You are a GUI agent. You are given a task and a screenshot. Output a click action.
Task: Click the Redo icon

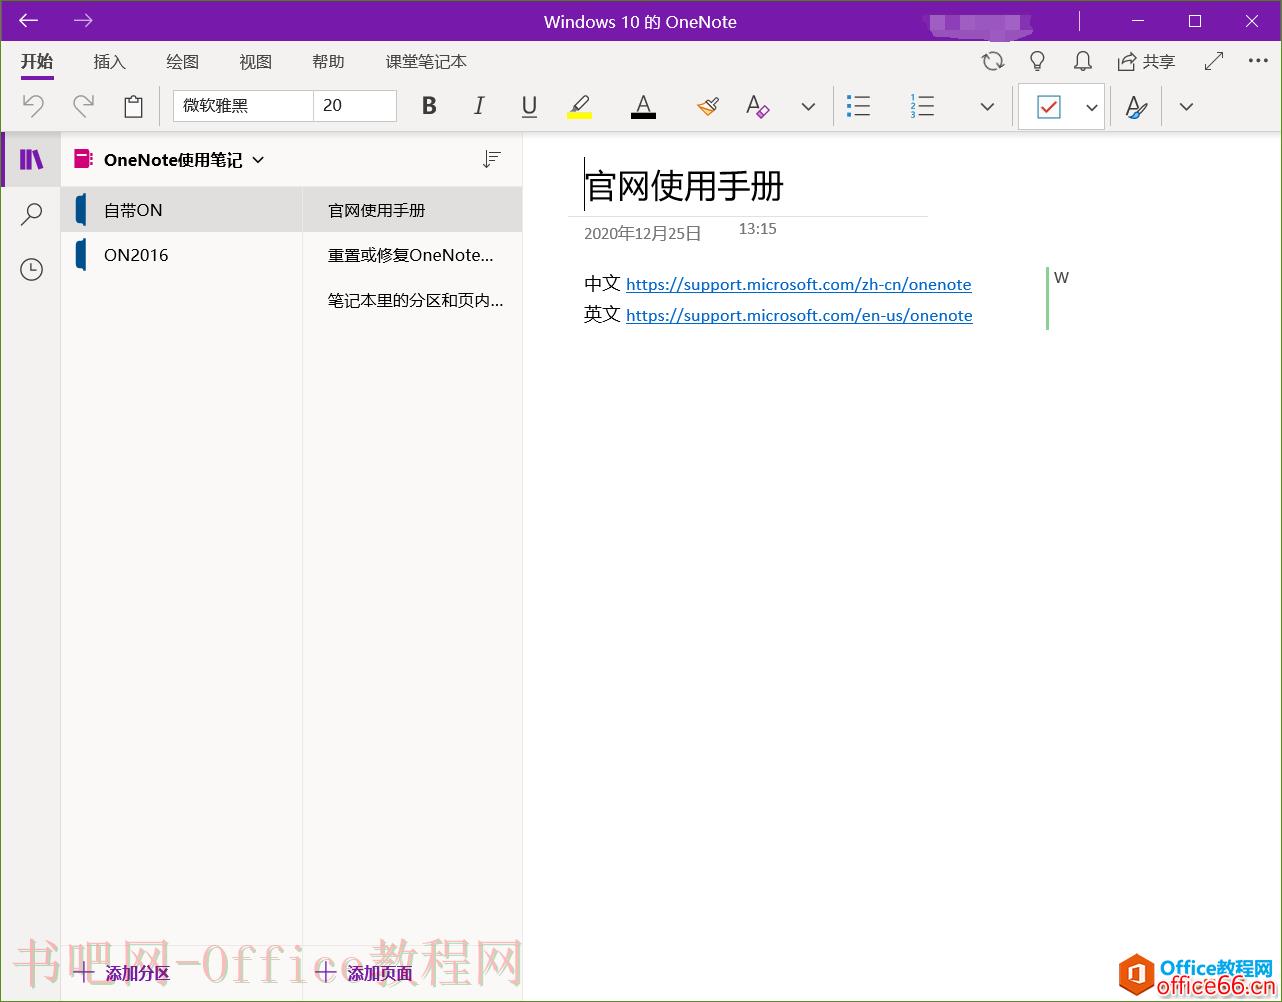tap(83, 106)
